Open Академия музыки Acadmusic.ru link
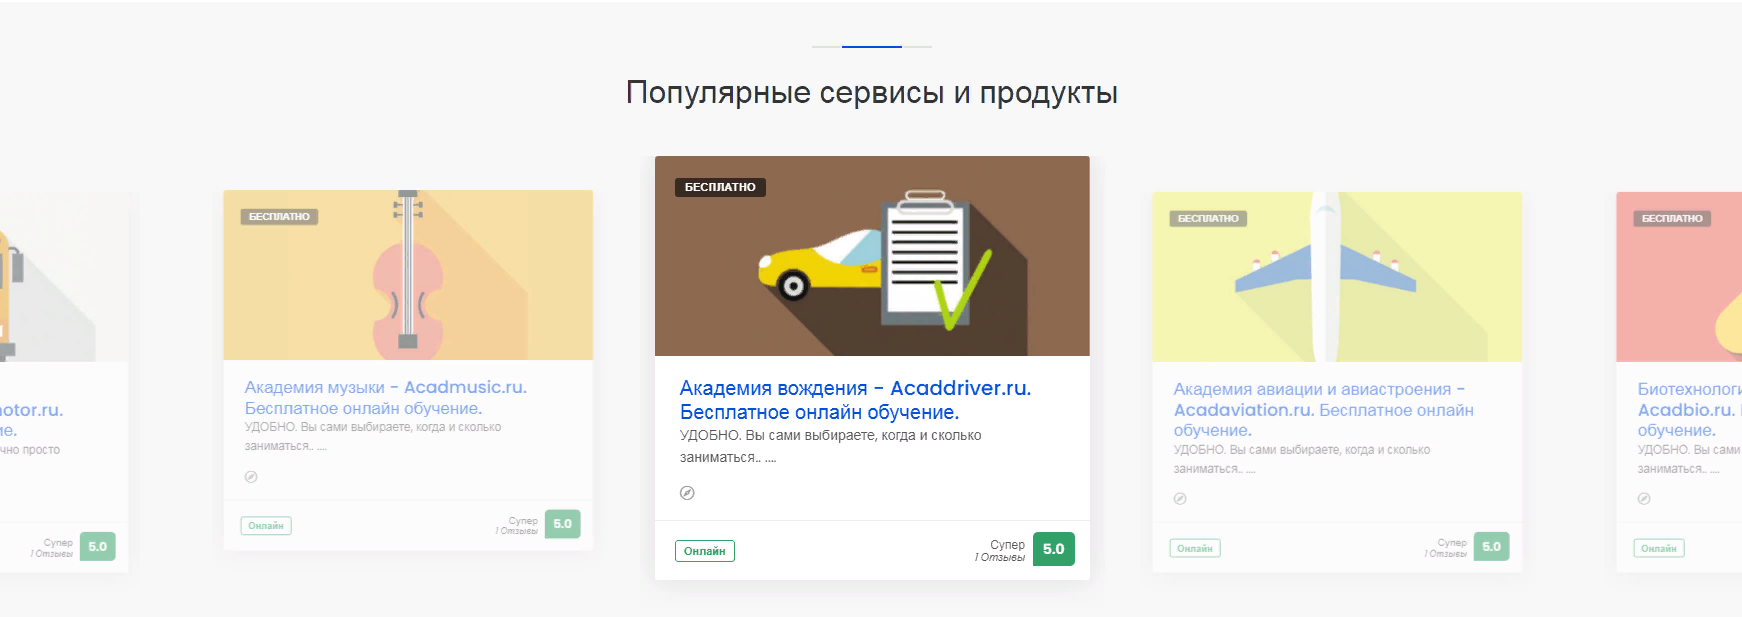 pos(385,397)
